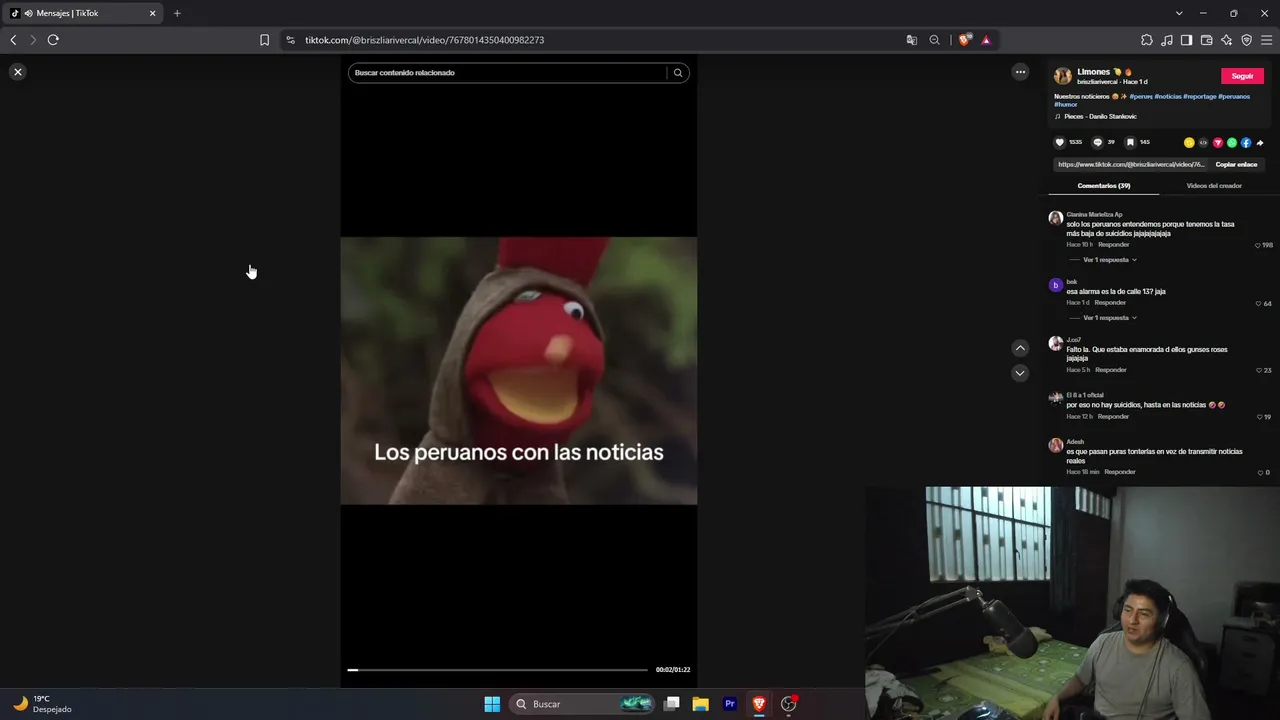Open more share options arrow
The image size is (1280, 720).
[1260, 143]
